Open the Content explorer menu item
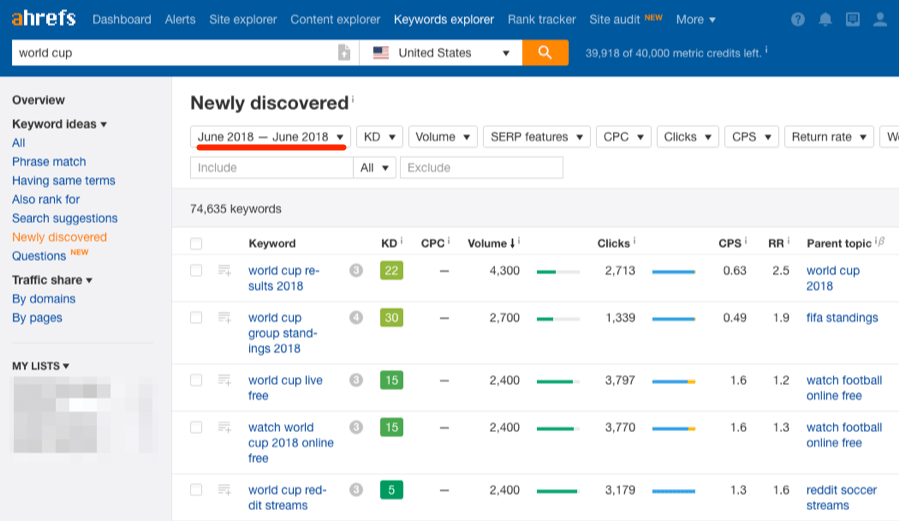 (335, 20)
